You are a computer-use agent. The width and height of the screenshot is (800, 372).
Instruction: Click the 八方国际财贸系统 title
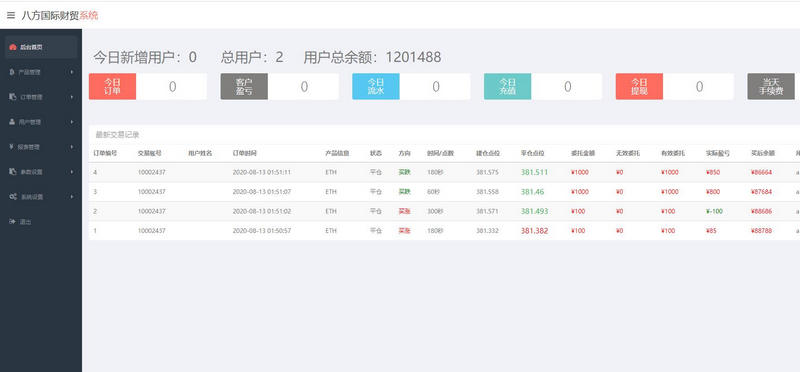(60, 16)
